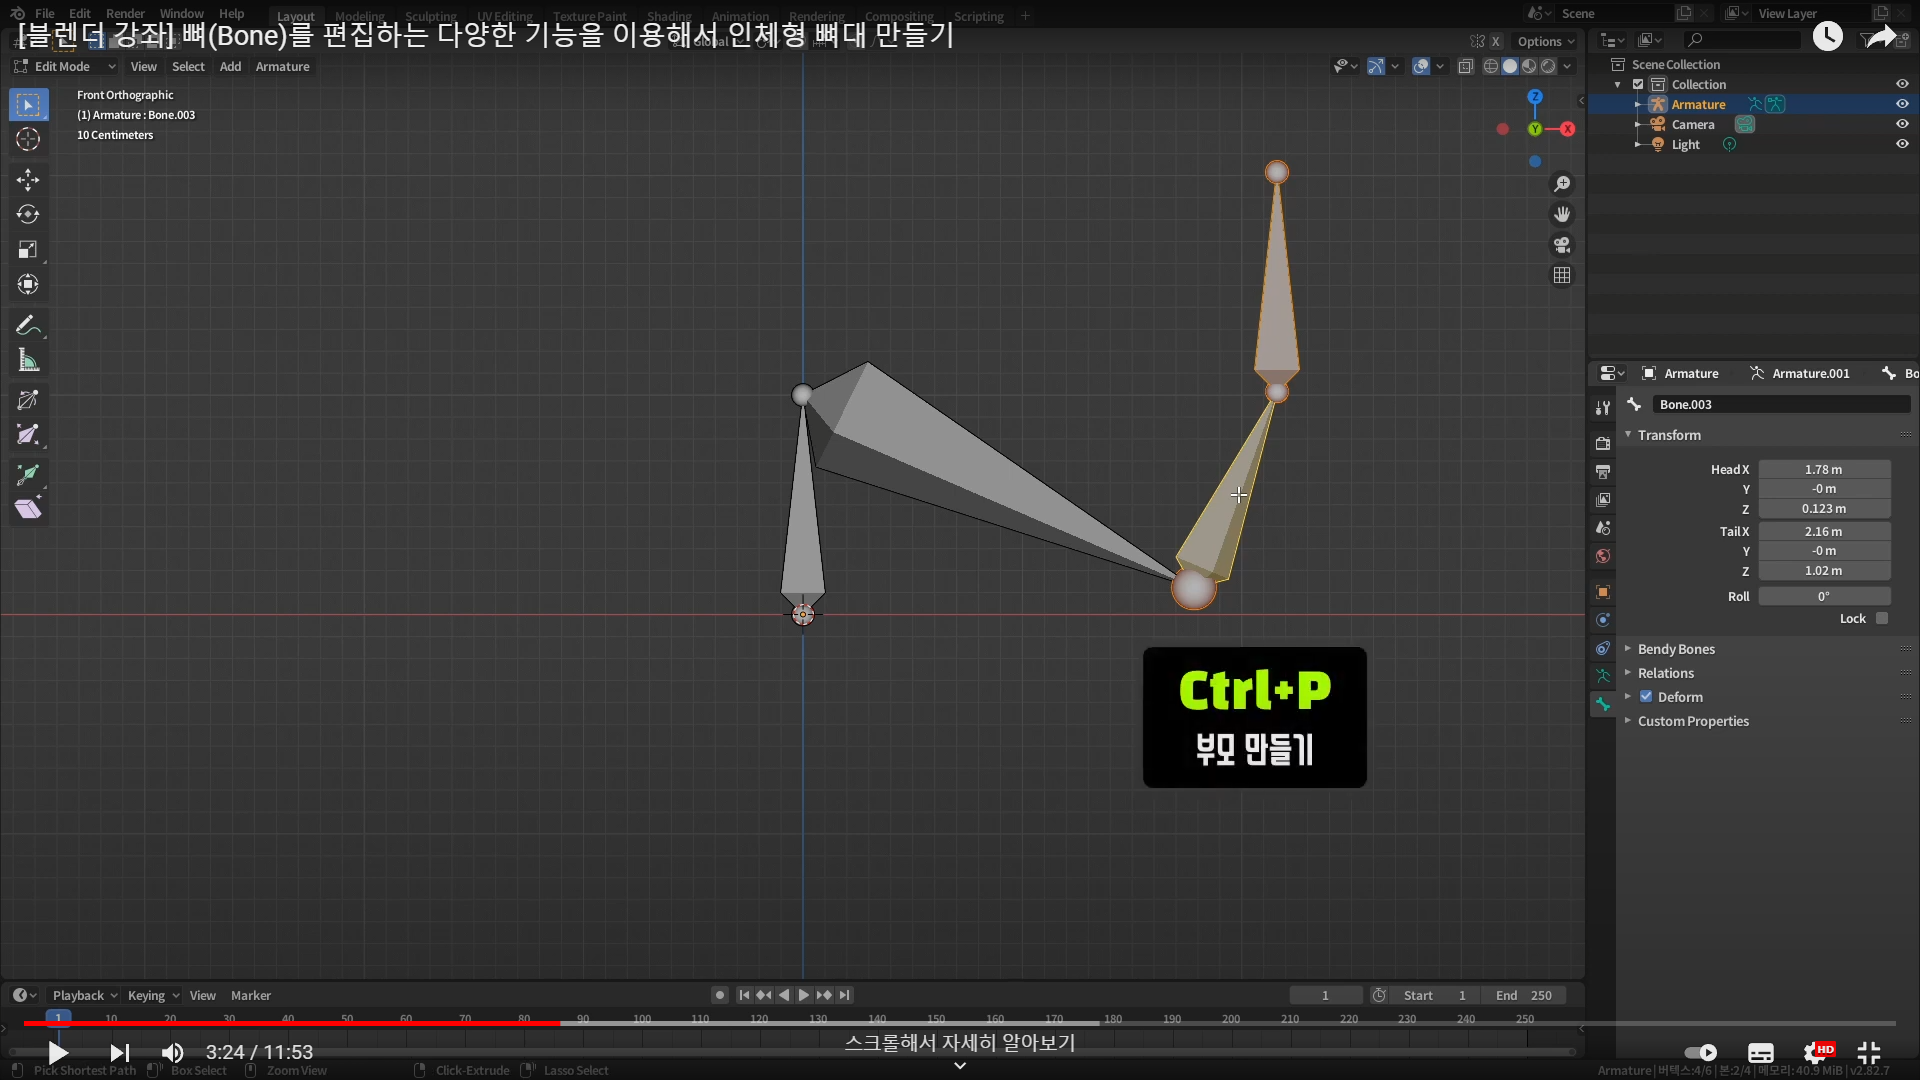Toggle camera view icon in viewport
1920x1080 pixels.
1562,245
